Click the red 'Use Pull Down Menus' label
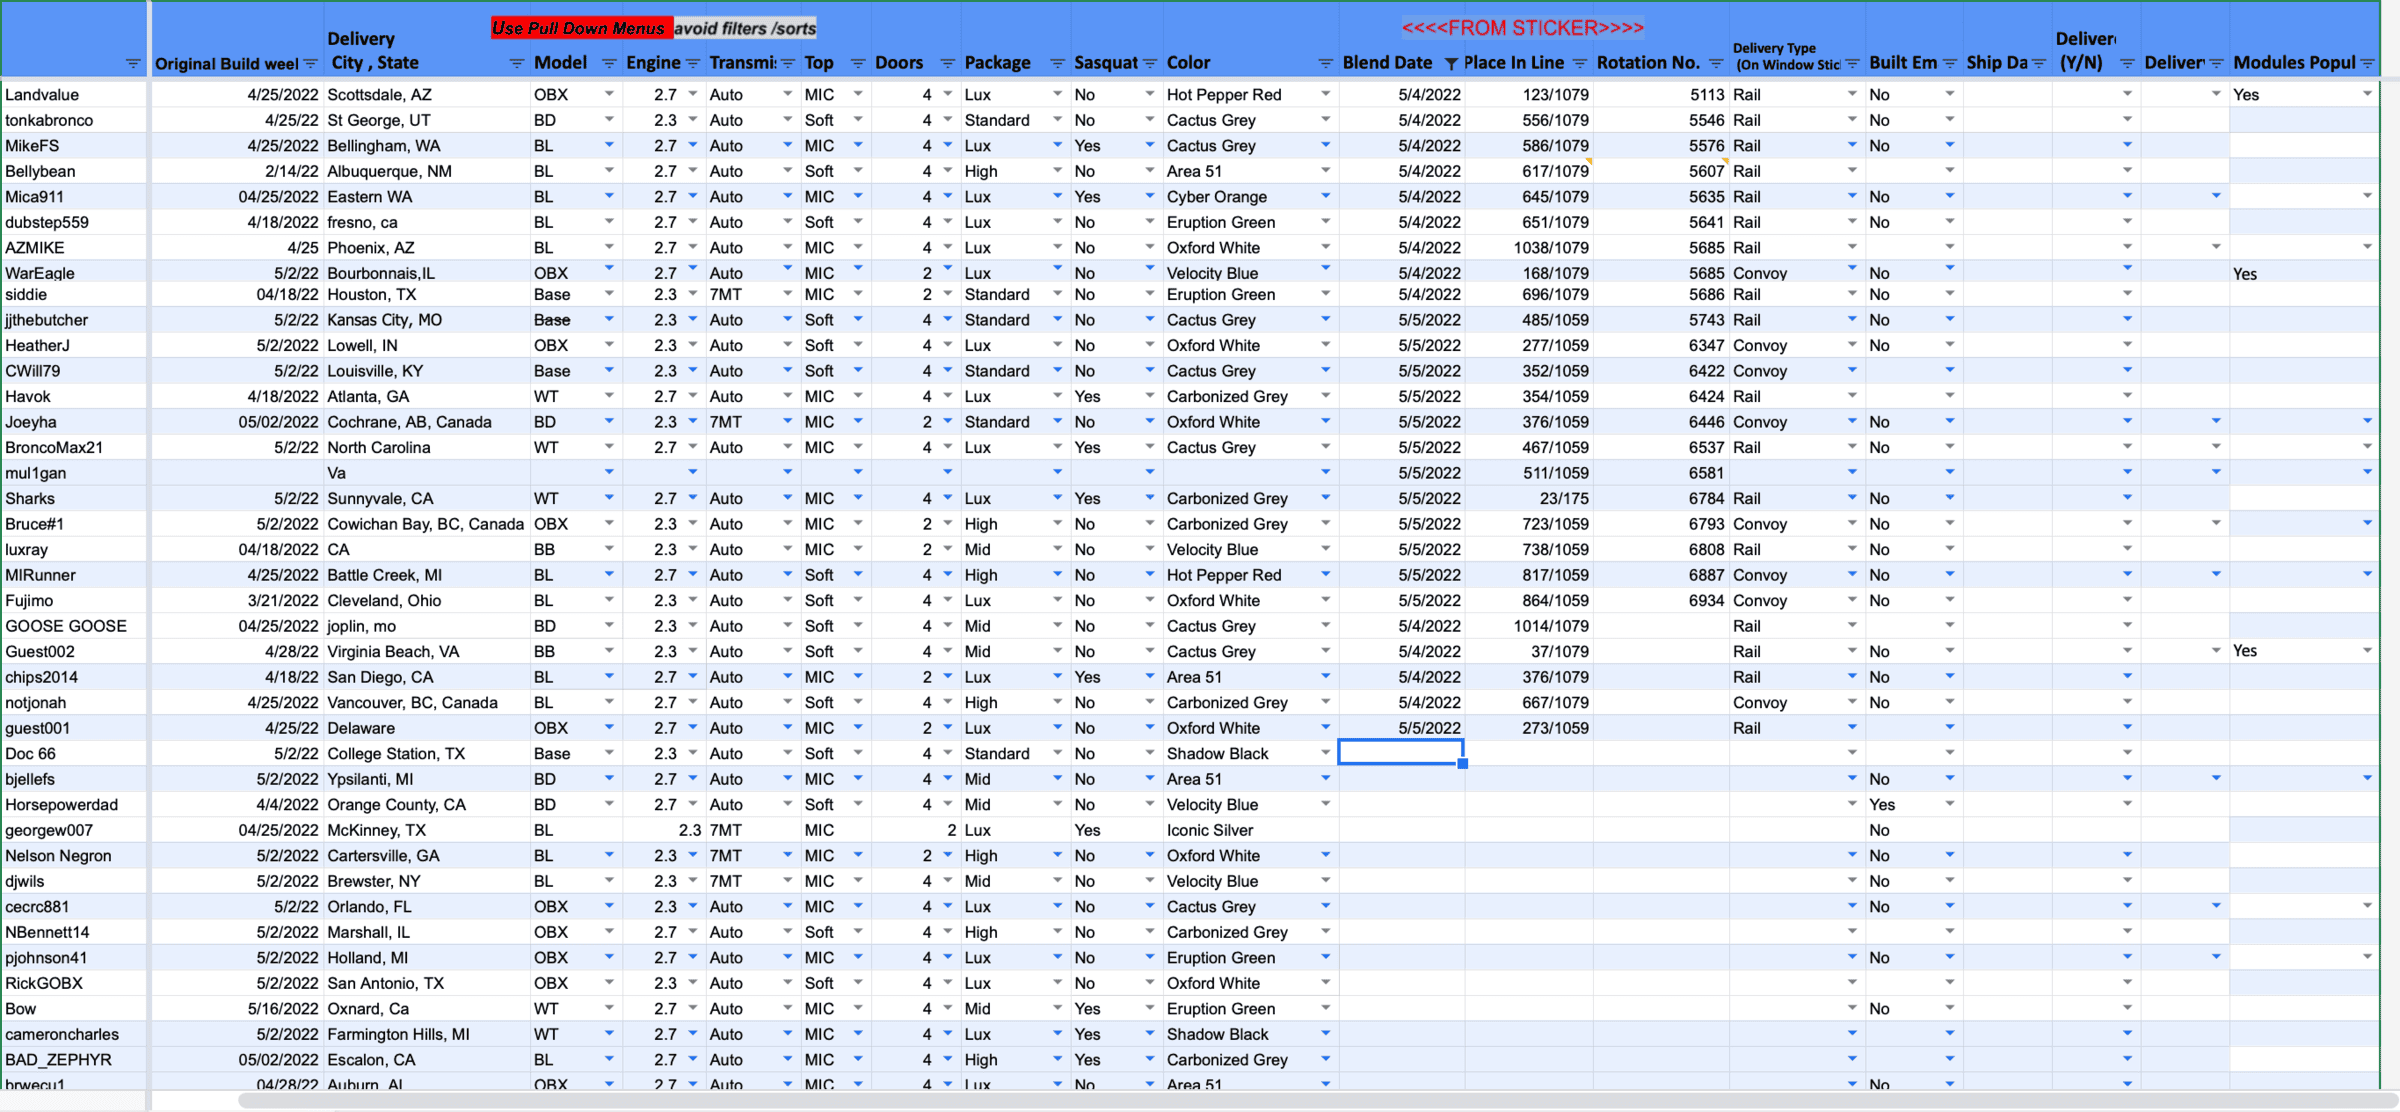The width and height of the screenshot is (2400, 1112). tap(580, 28)
